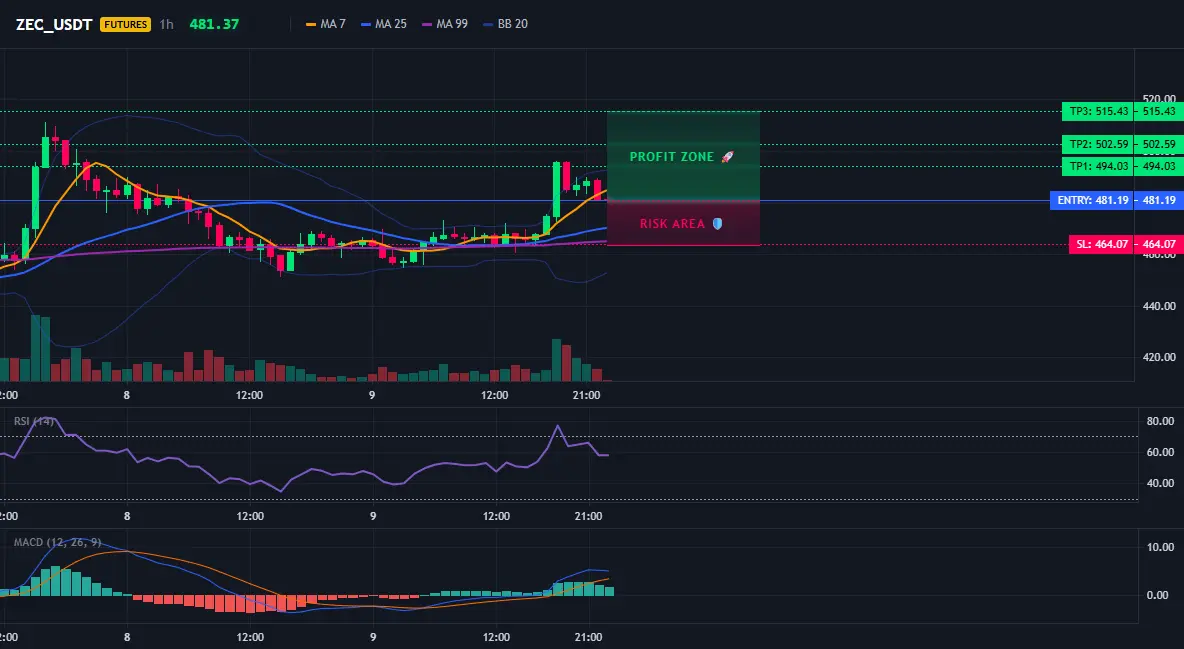Toggle the MA 7 legend entry
1184x649 pixels.
coord(325,24)
